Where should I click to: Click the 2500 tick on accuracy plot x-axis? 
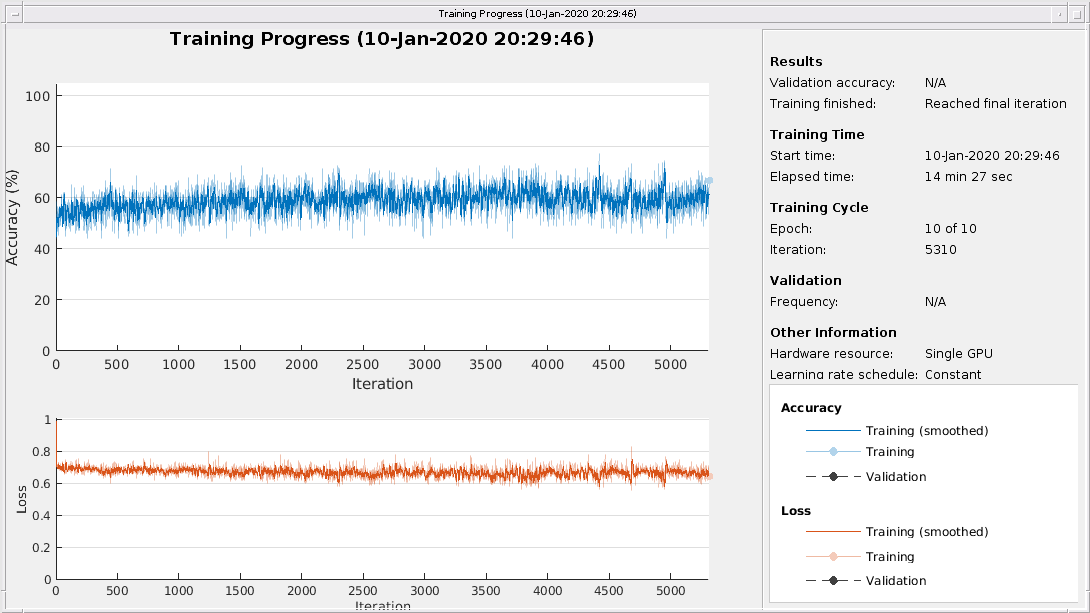tap(363, 364)
